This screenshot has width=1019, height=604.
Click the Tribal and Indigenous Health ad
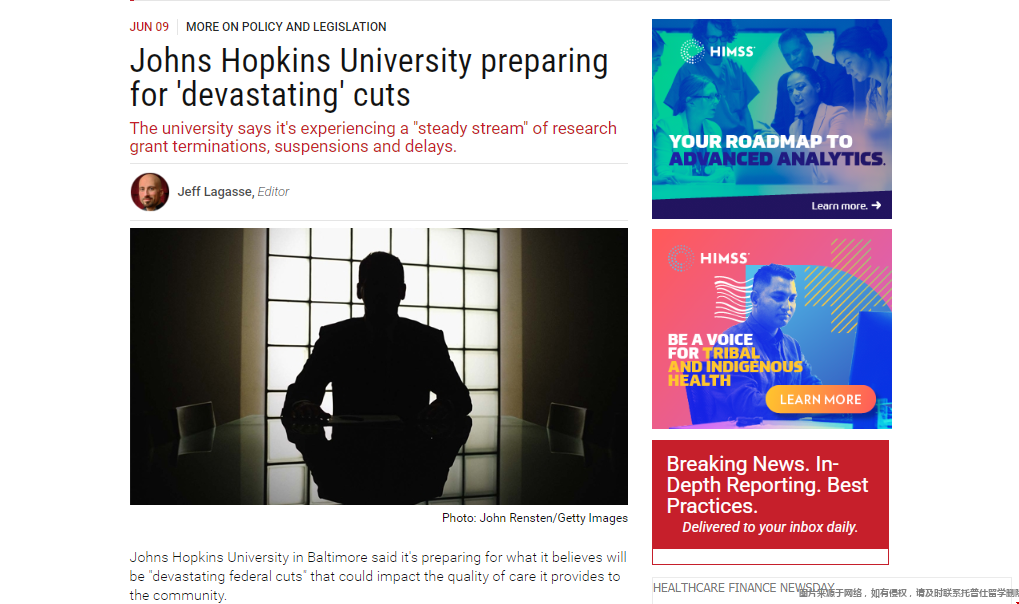click(771, 328)
